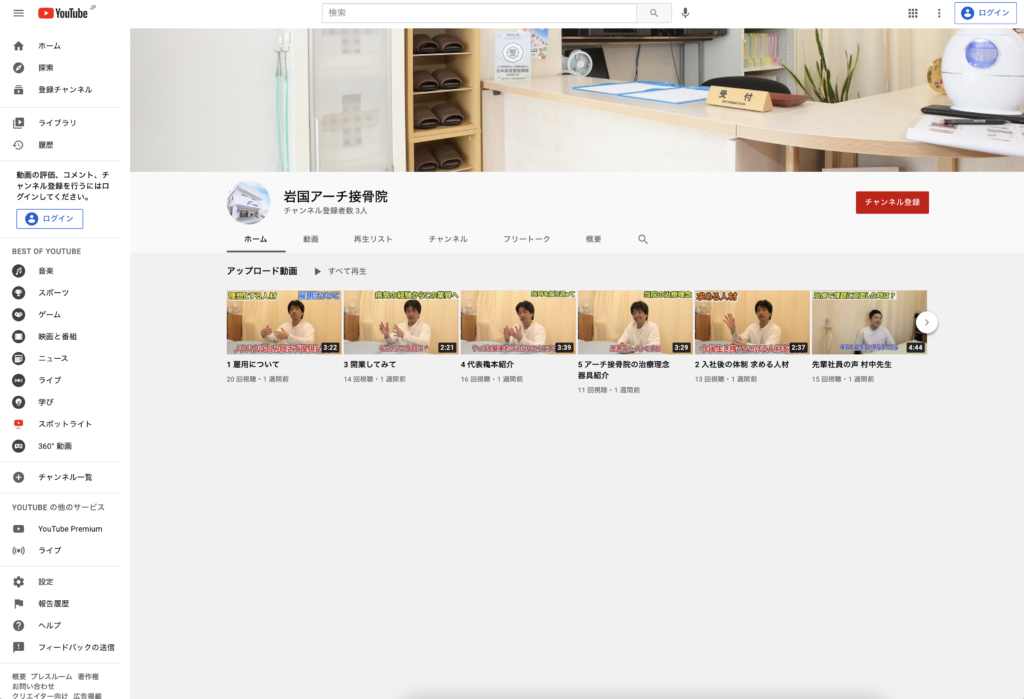Click the ライブ icon under Best of YouTube
This screenshot has height=699, width=1024.
click(x=18, y=380)
